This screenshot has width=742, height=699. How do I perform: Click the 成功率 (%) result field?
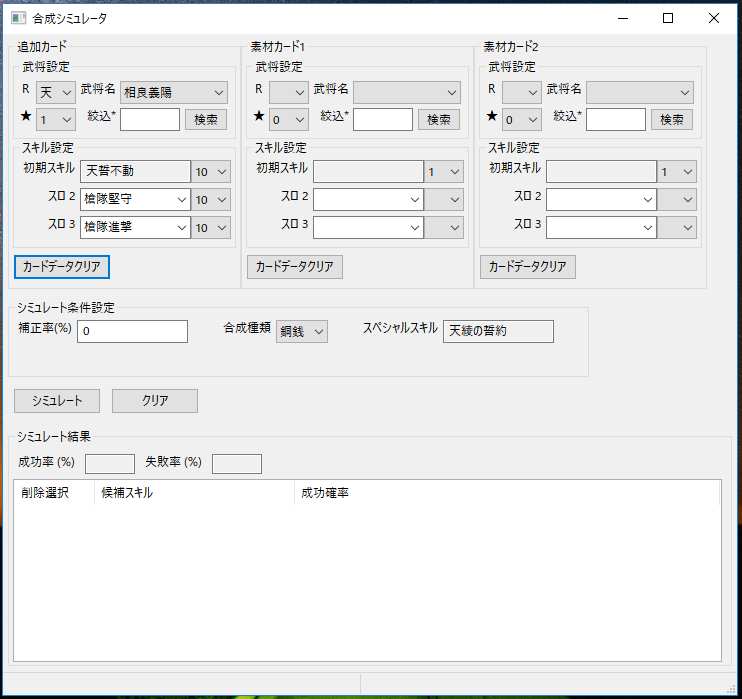click(110, 464)
